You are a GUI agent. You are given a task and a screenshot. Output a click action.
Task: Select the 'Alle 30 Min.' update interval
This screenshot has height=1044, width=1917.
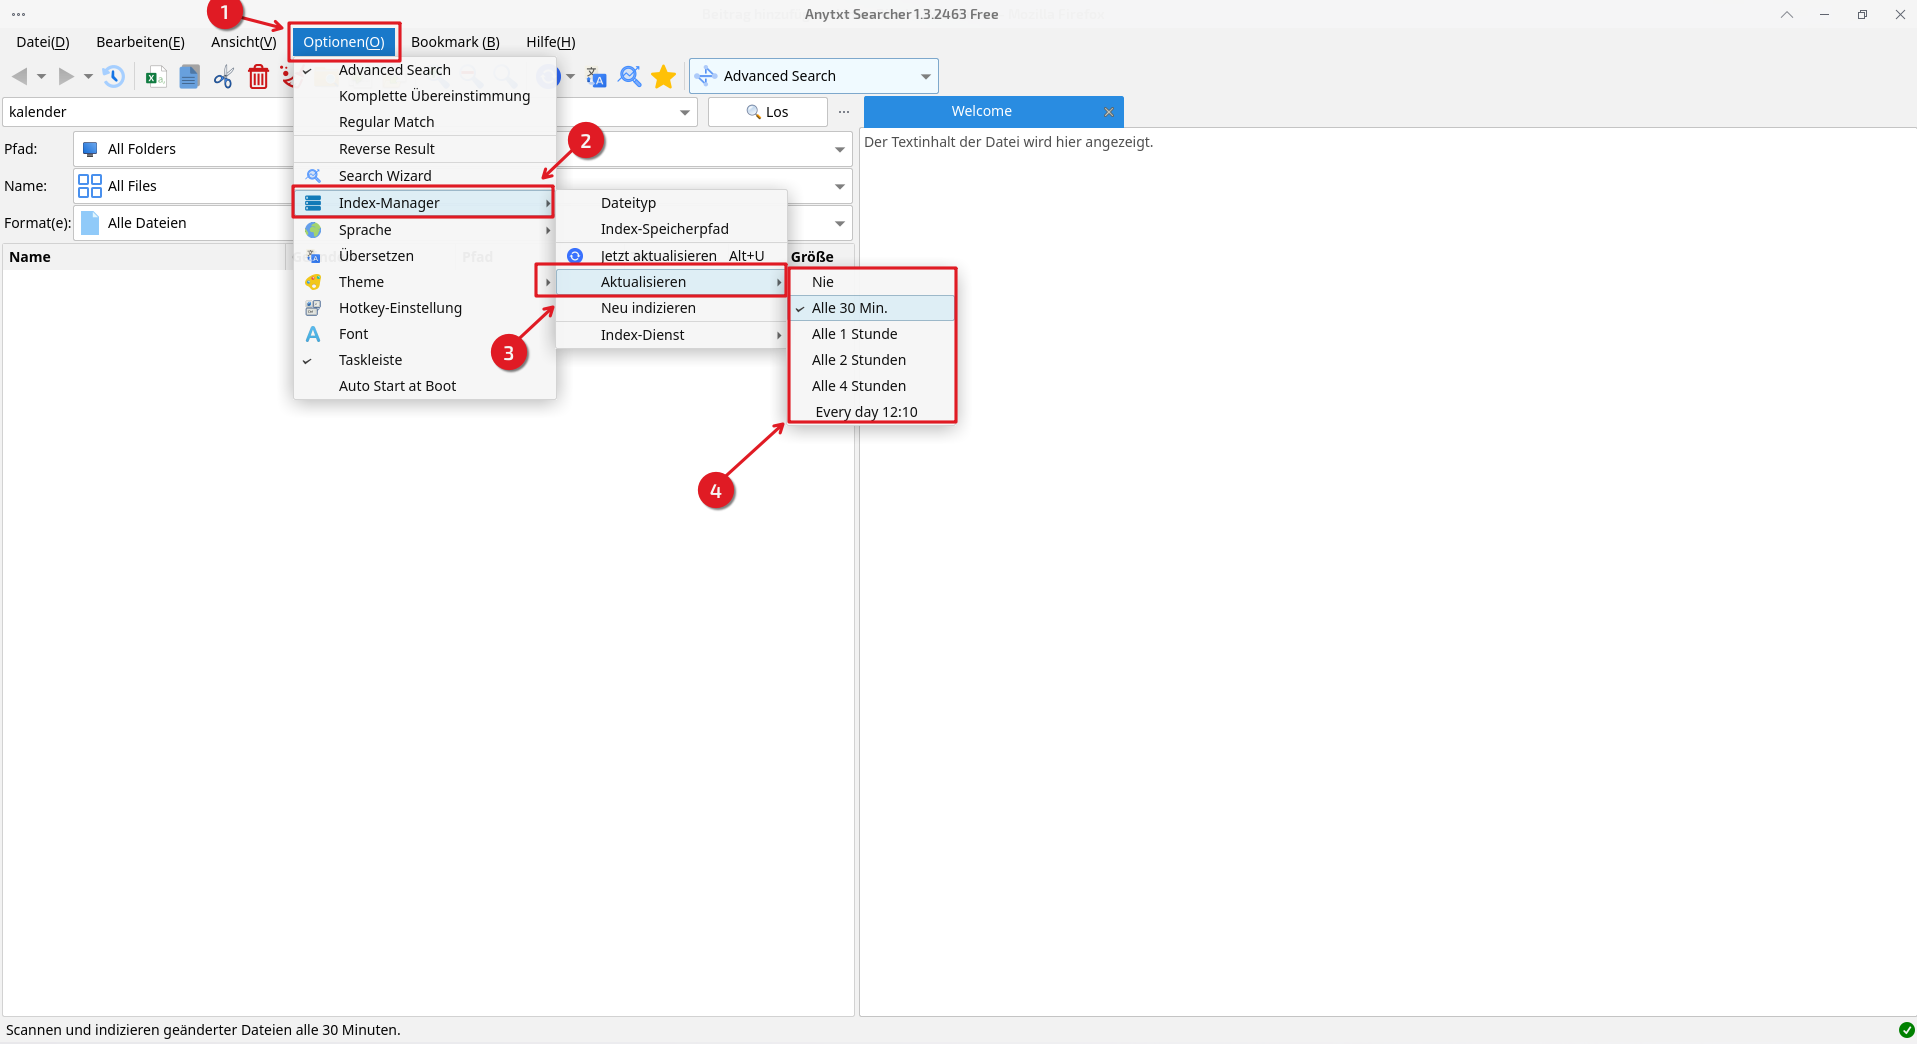coord(849,308)
